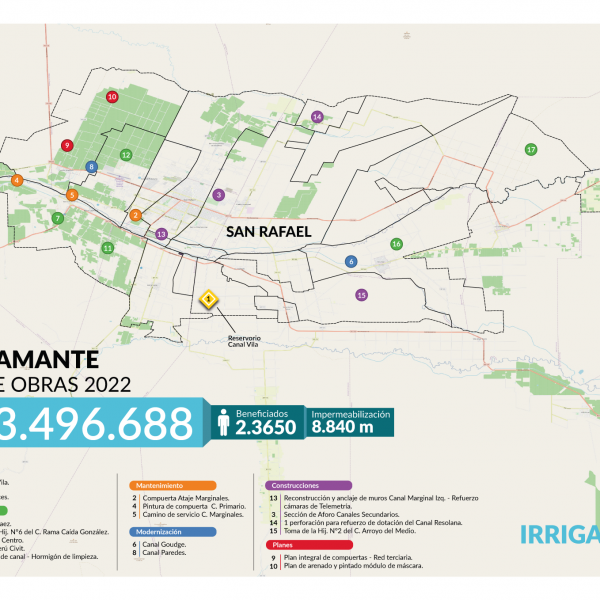Viewport: 600px width, 600px height.
Task: Click the orange marker numbered 5
Action: [72, 195]
